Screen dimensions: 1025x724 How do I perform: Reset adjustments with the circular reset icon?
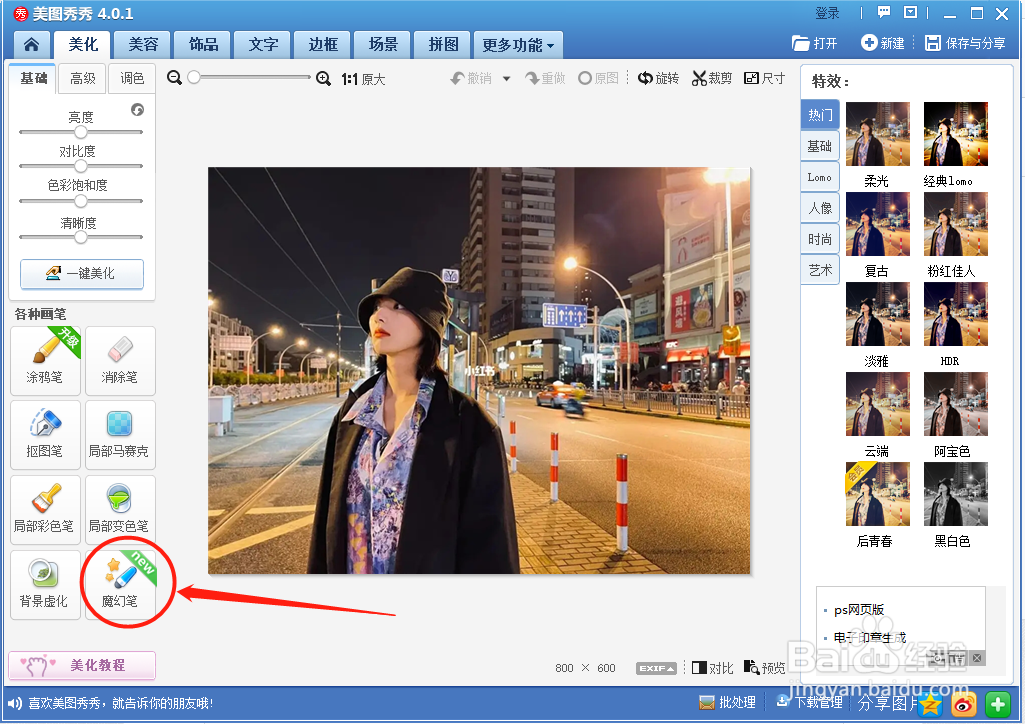coord(137,110)
